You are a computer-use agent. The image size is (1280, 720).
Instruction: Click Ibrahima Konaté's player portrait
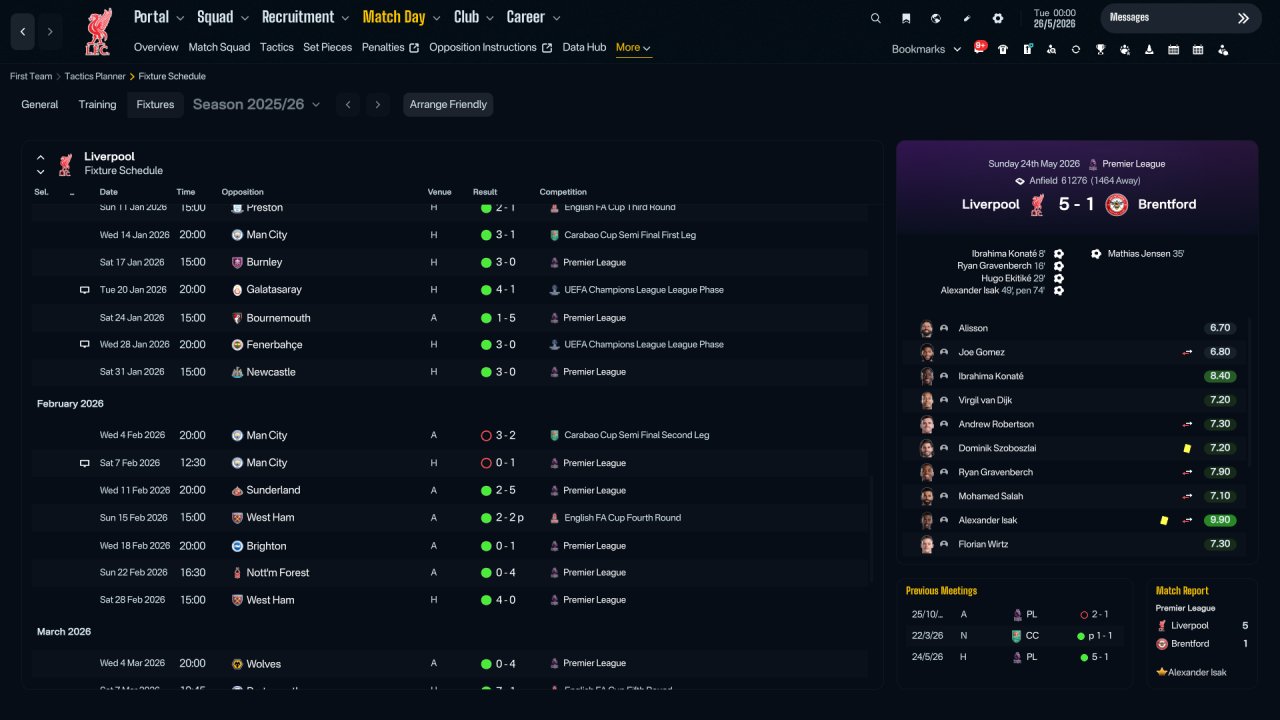click(x=927, y=376)
